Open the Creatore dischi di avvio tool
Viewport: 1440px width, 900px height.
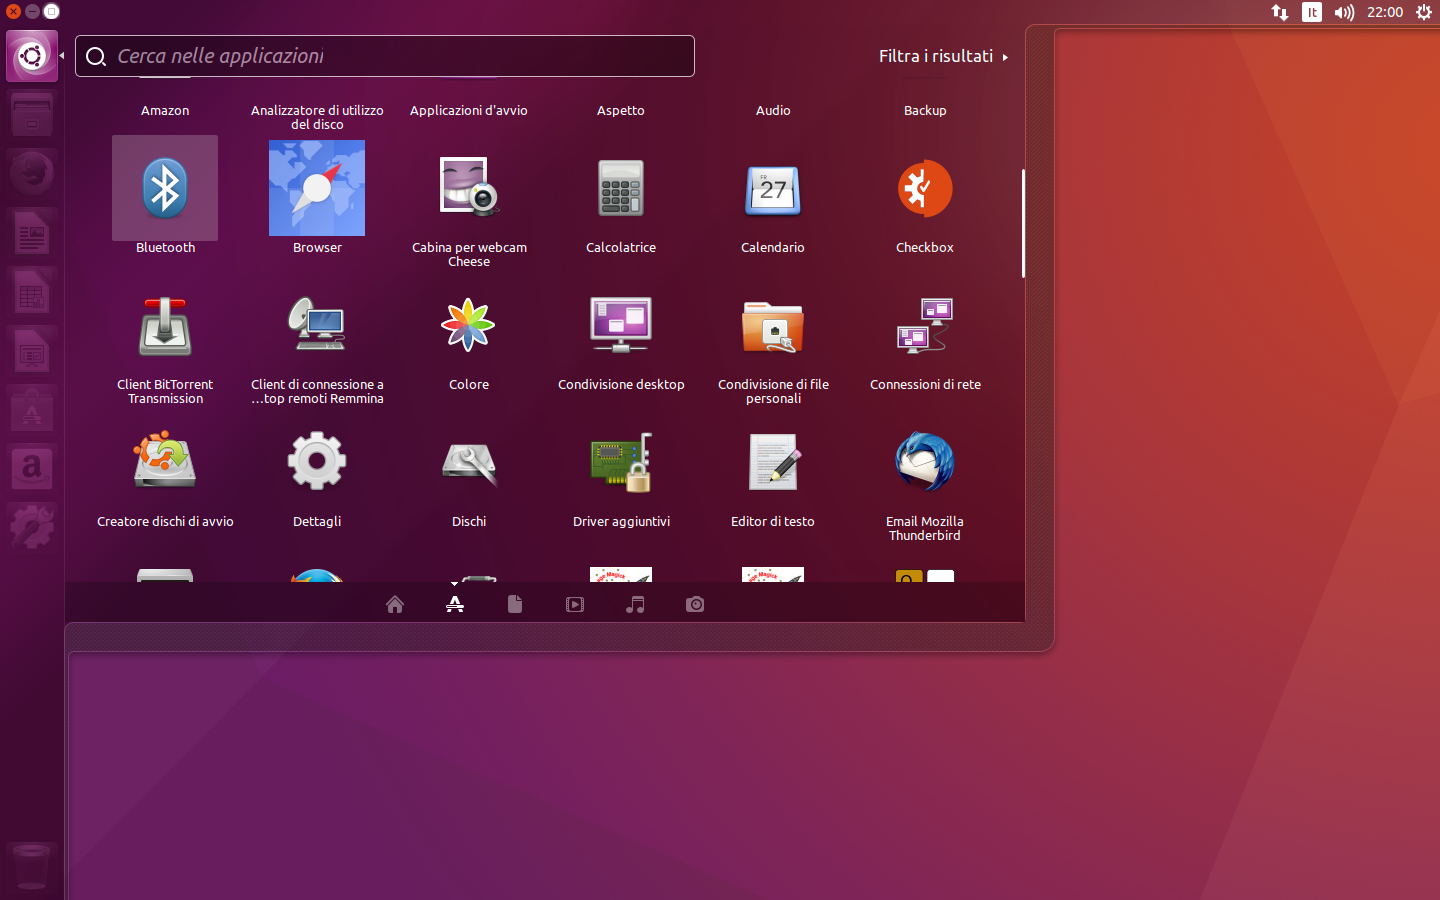165,461
